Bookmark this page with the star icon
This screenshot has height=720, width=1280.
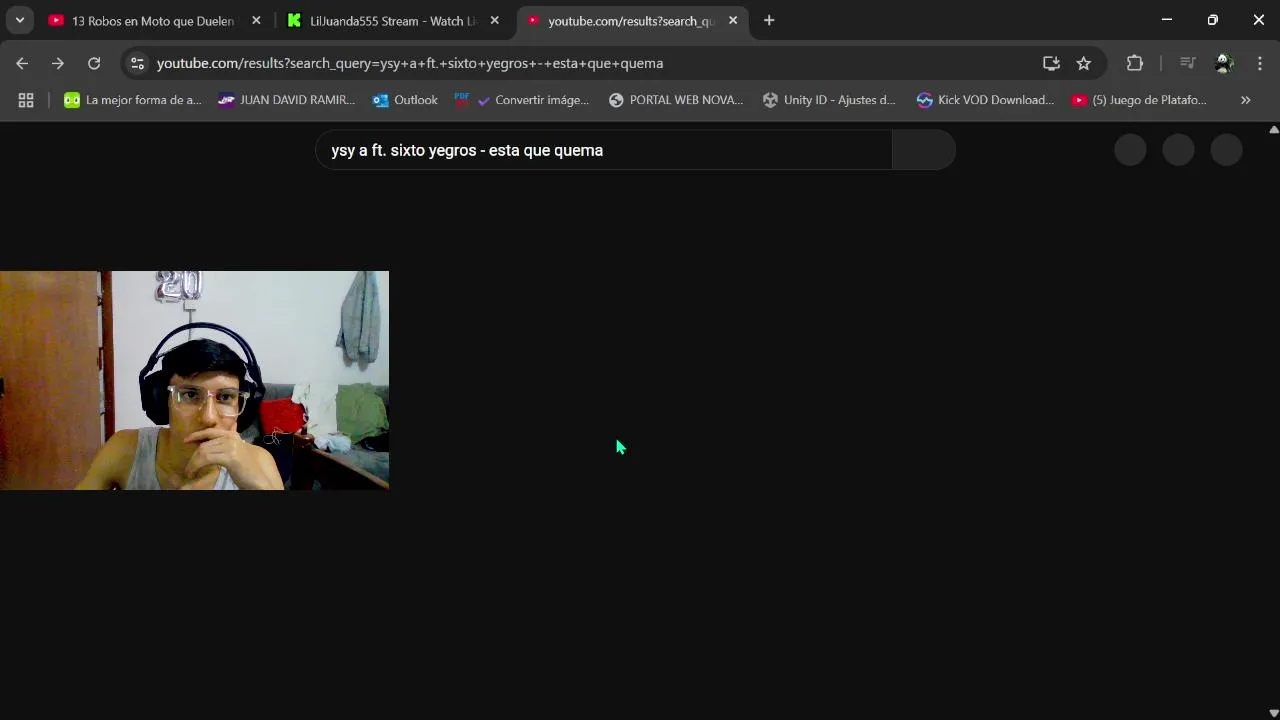point(1084,63)
